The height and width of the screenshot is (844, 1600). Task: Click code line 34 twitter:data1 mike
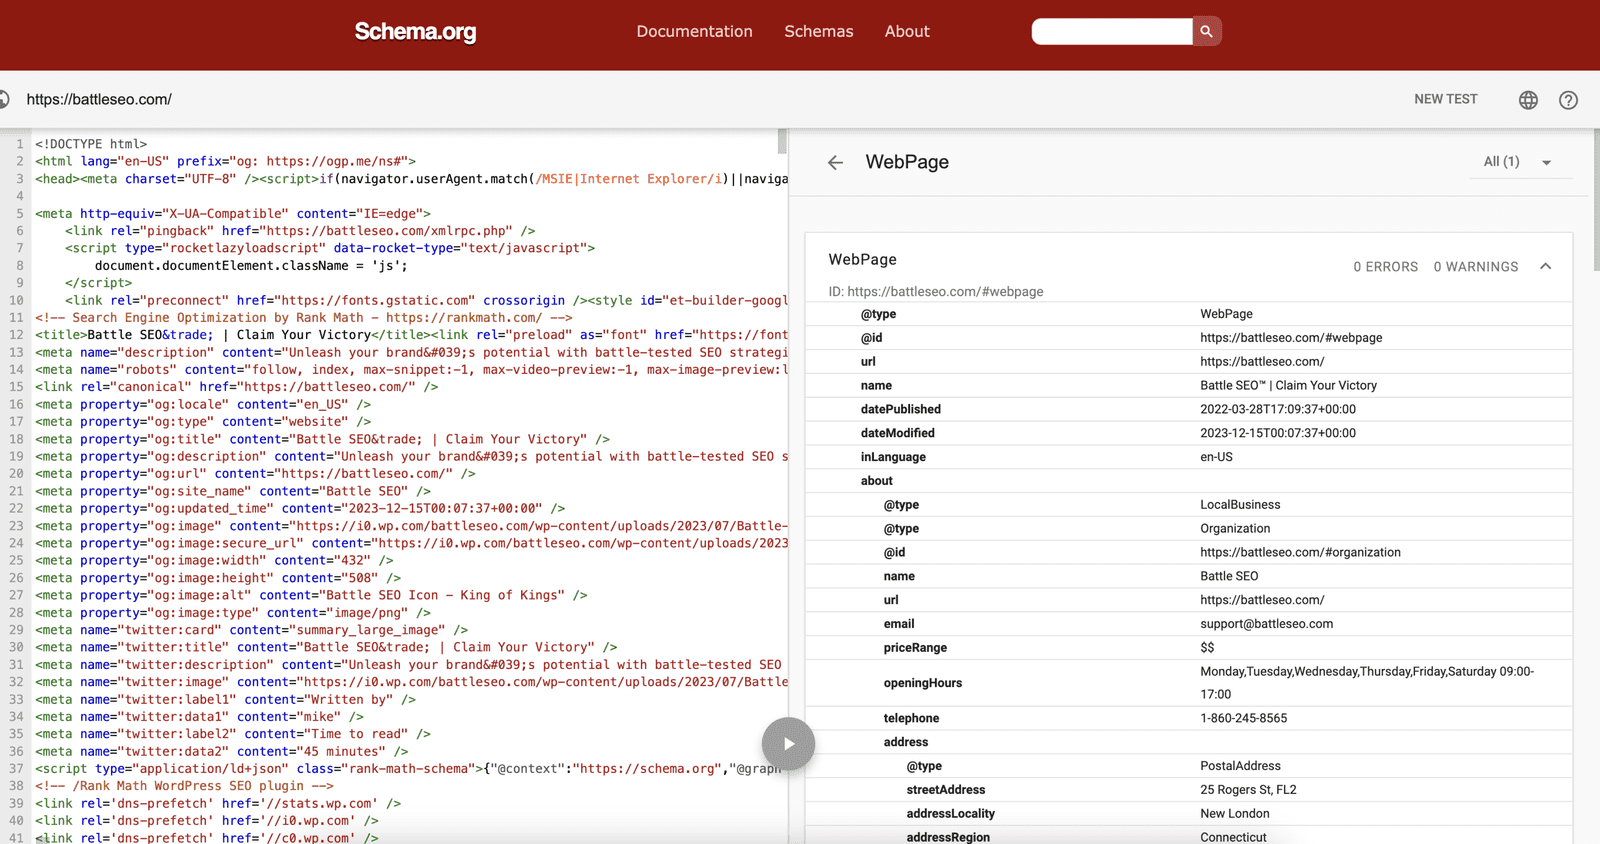coord(199,717)
